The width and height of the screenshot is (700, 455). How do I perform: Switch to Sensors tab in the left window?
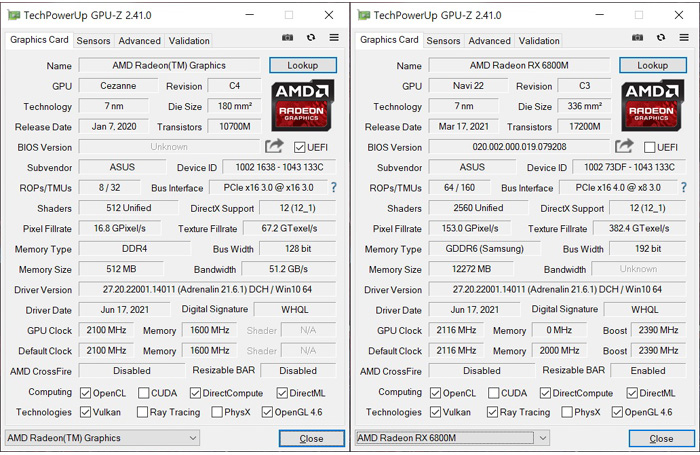(93, 41)
